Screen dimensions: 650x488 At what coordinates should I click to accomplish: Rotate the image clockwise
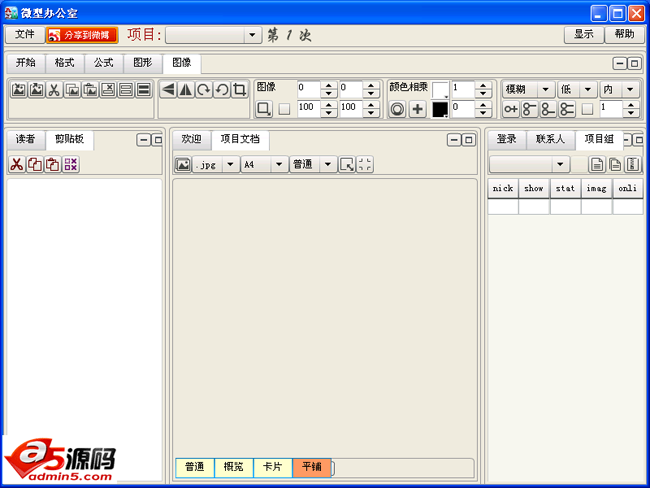point(204,90)
